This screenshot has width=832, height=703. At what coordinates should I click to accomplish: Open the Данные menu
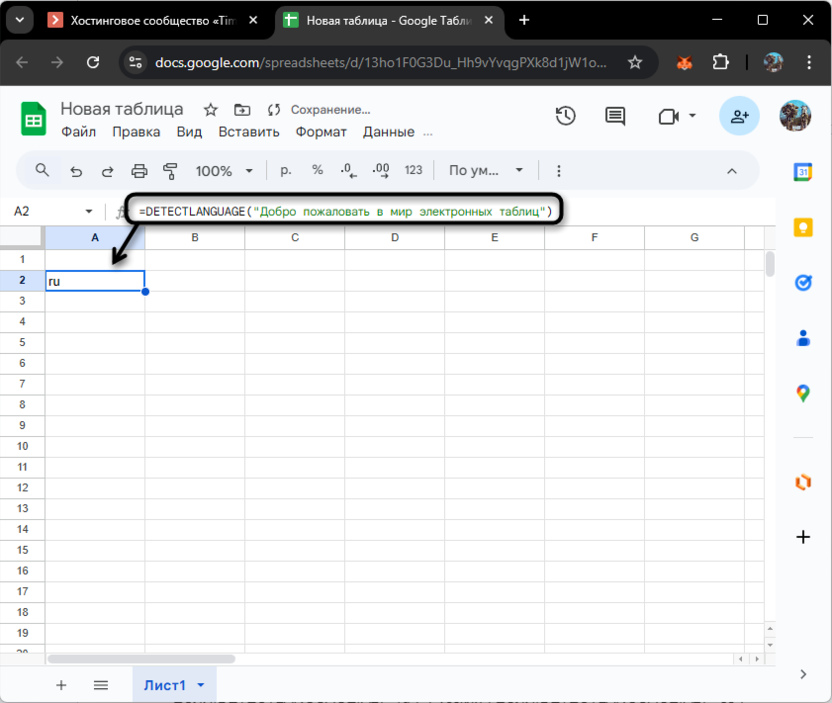point(388,132)
